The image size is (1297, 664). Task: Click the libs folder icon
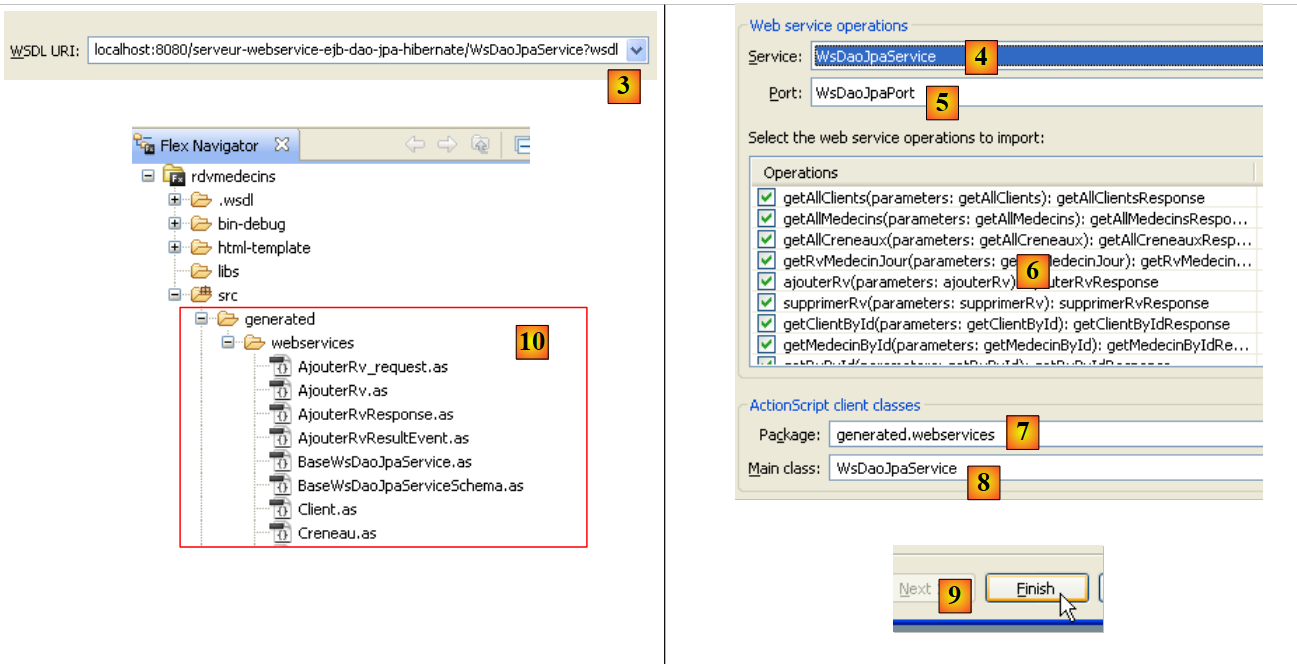pos(201,271)
